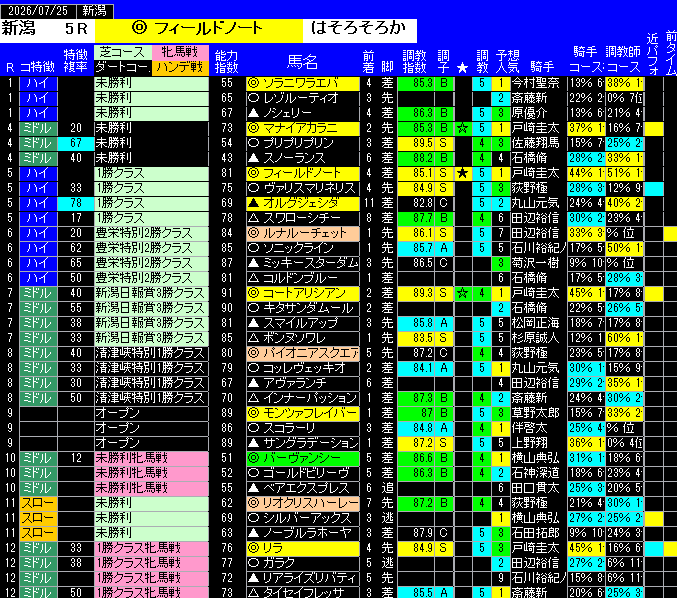Select horse スノーランス
This screenshot has height=598, width=677.
click(303, 158)
